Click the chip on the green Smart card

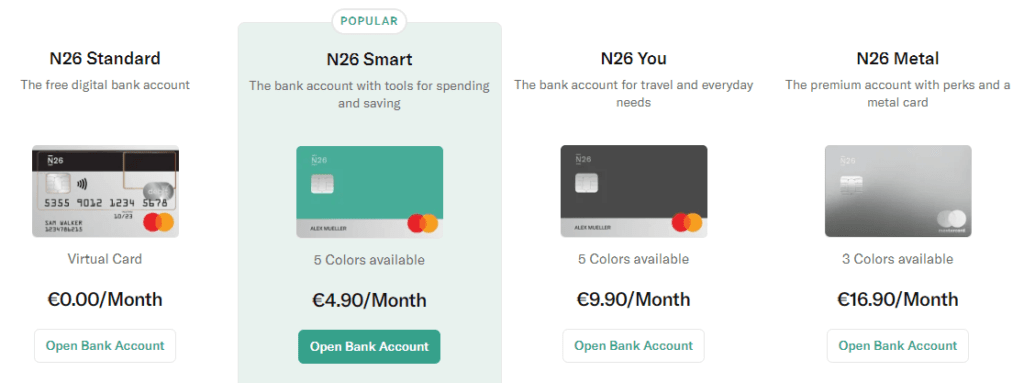point(323,184)
